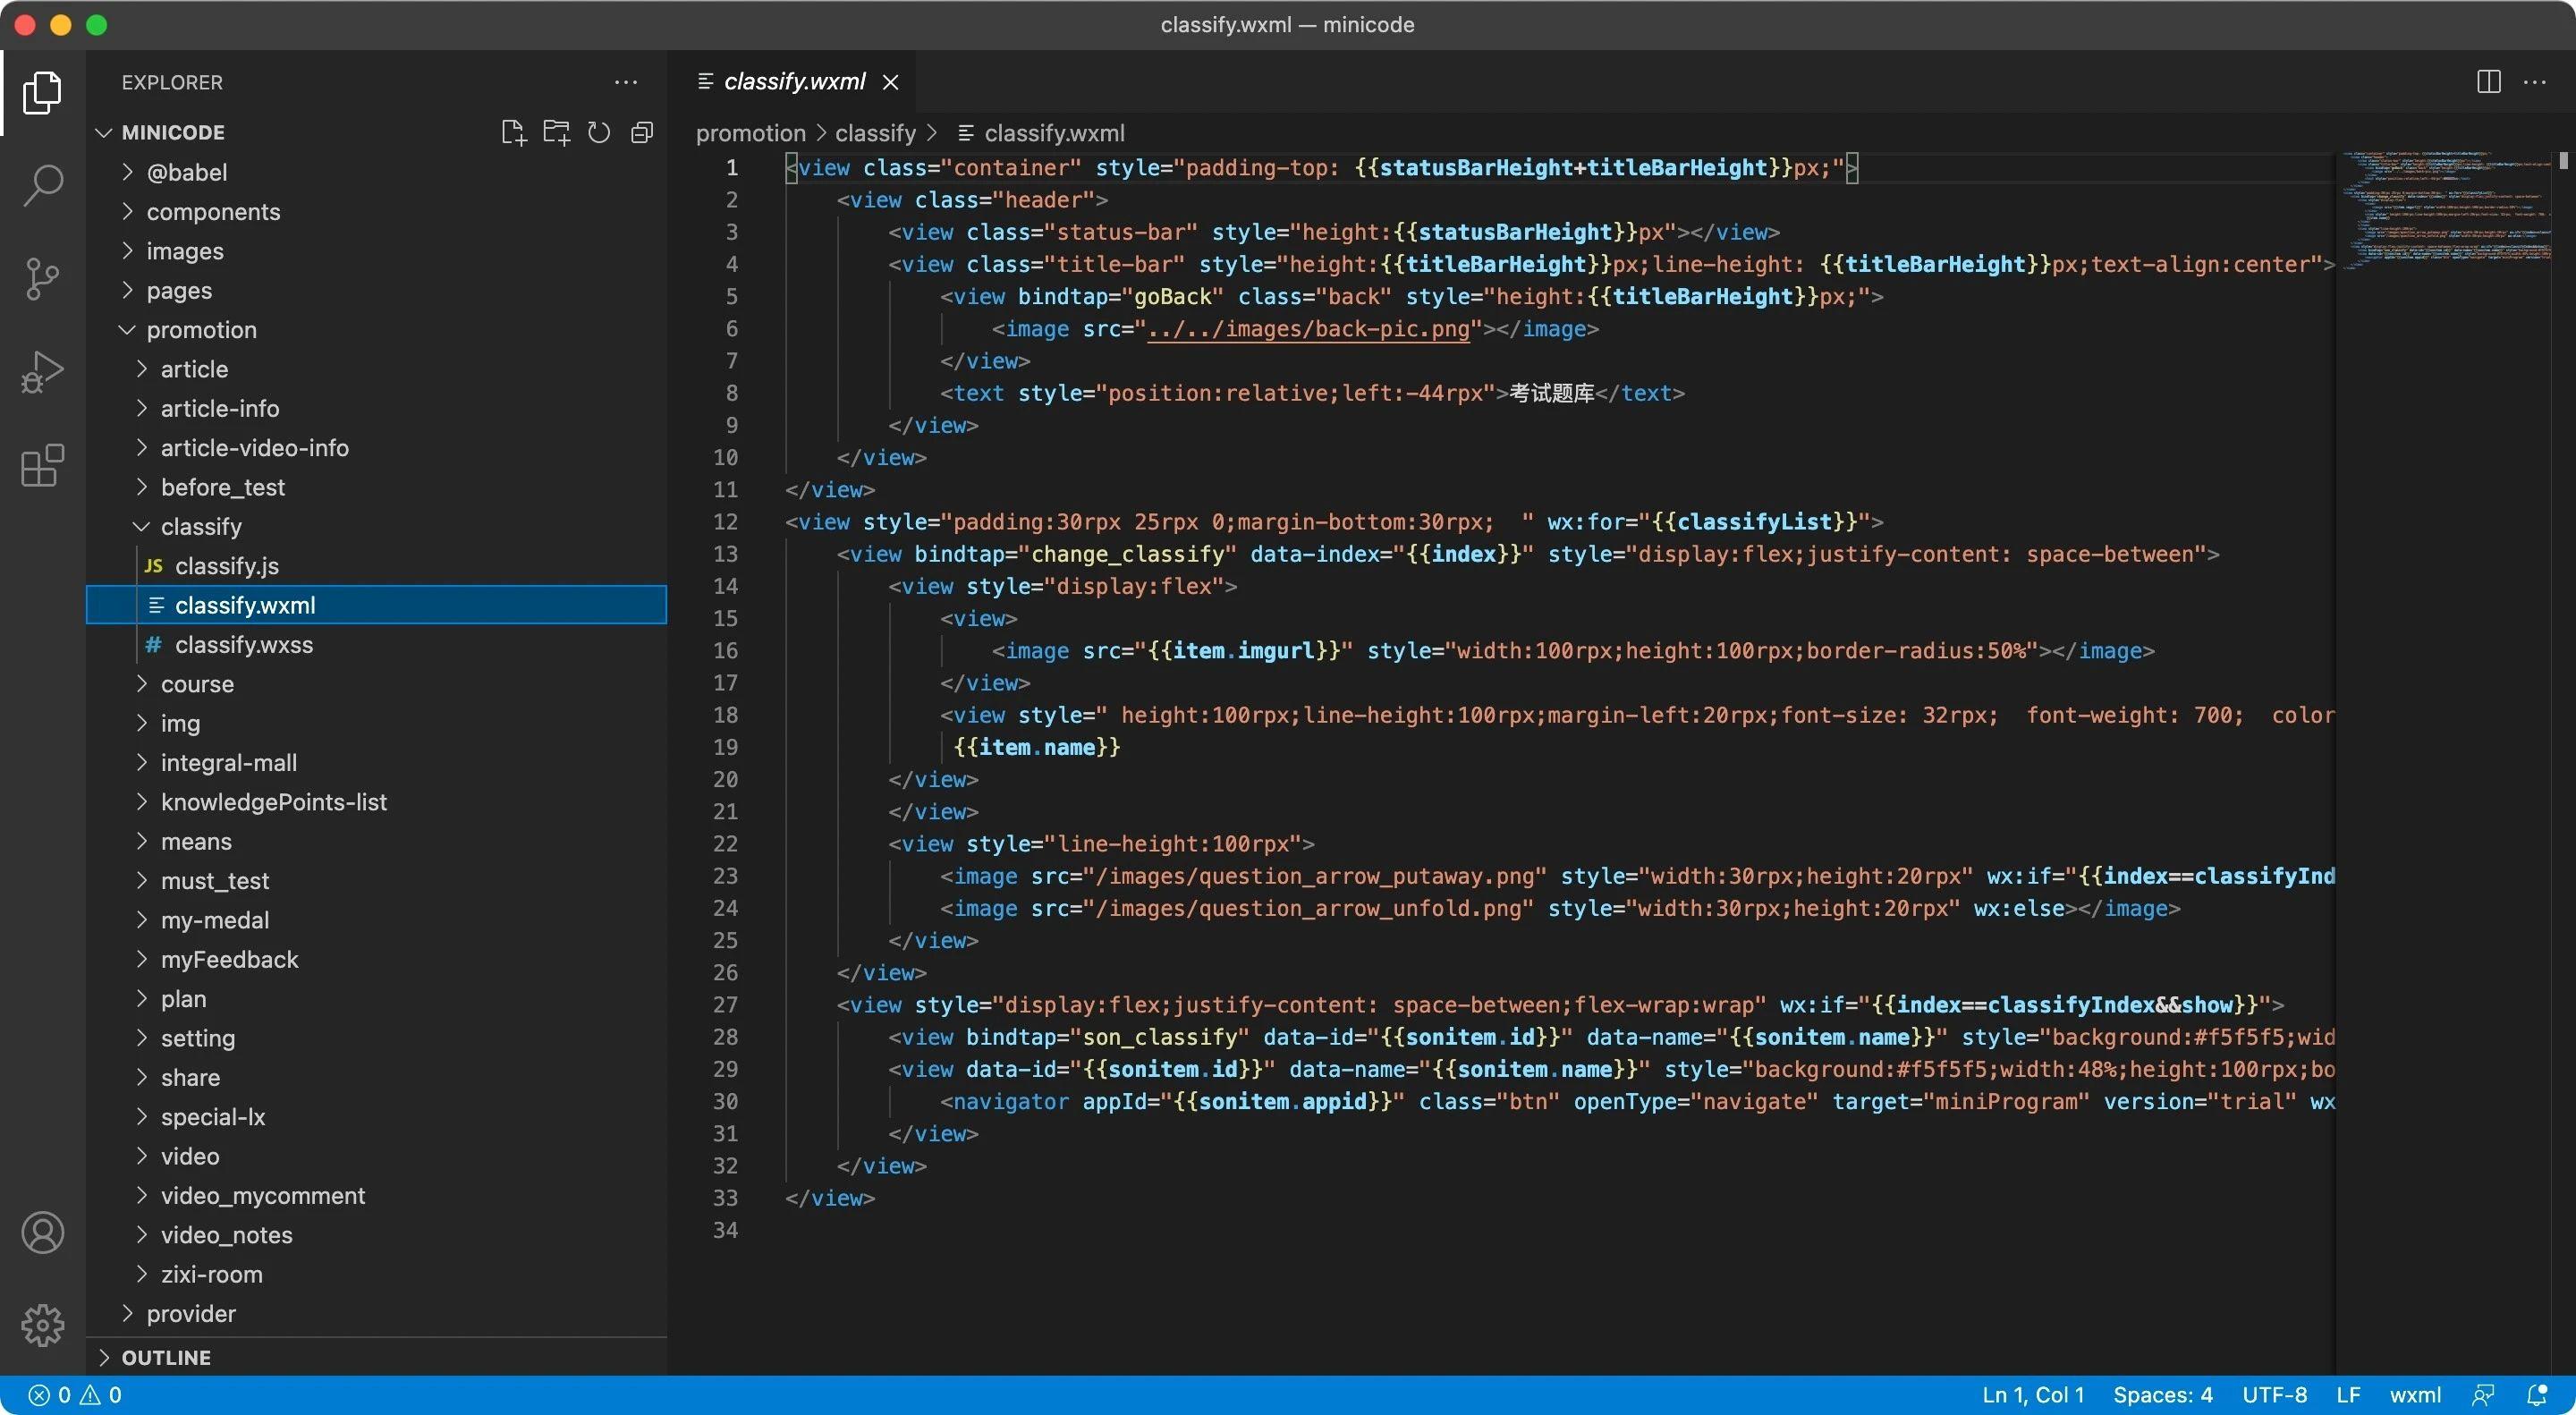Open classify.js file in explorer
The width and height of the screenshot is (2576, 1415).
click(226, 566)
